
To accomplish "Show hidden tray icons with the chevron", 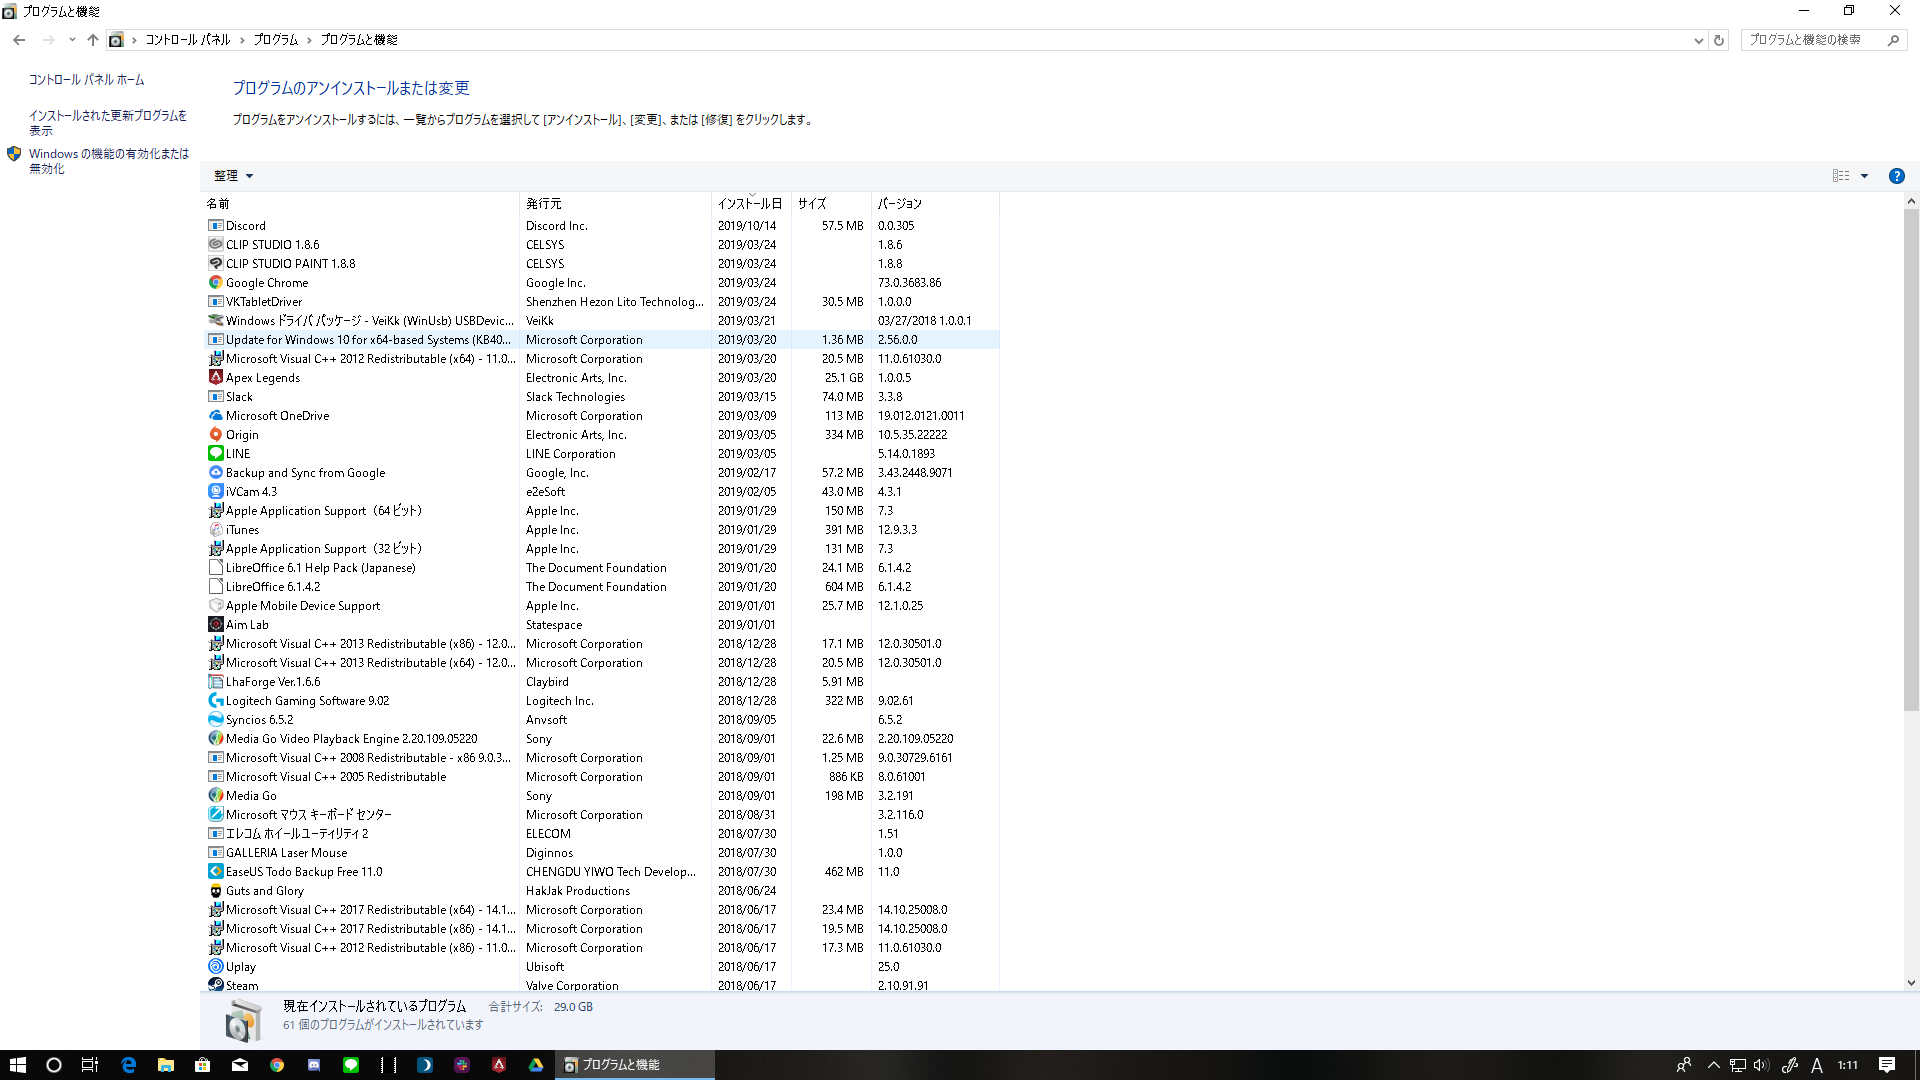I will 1713,1065.
